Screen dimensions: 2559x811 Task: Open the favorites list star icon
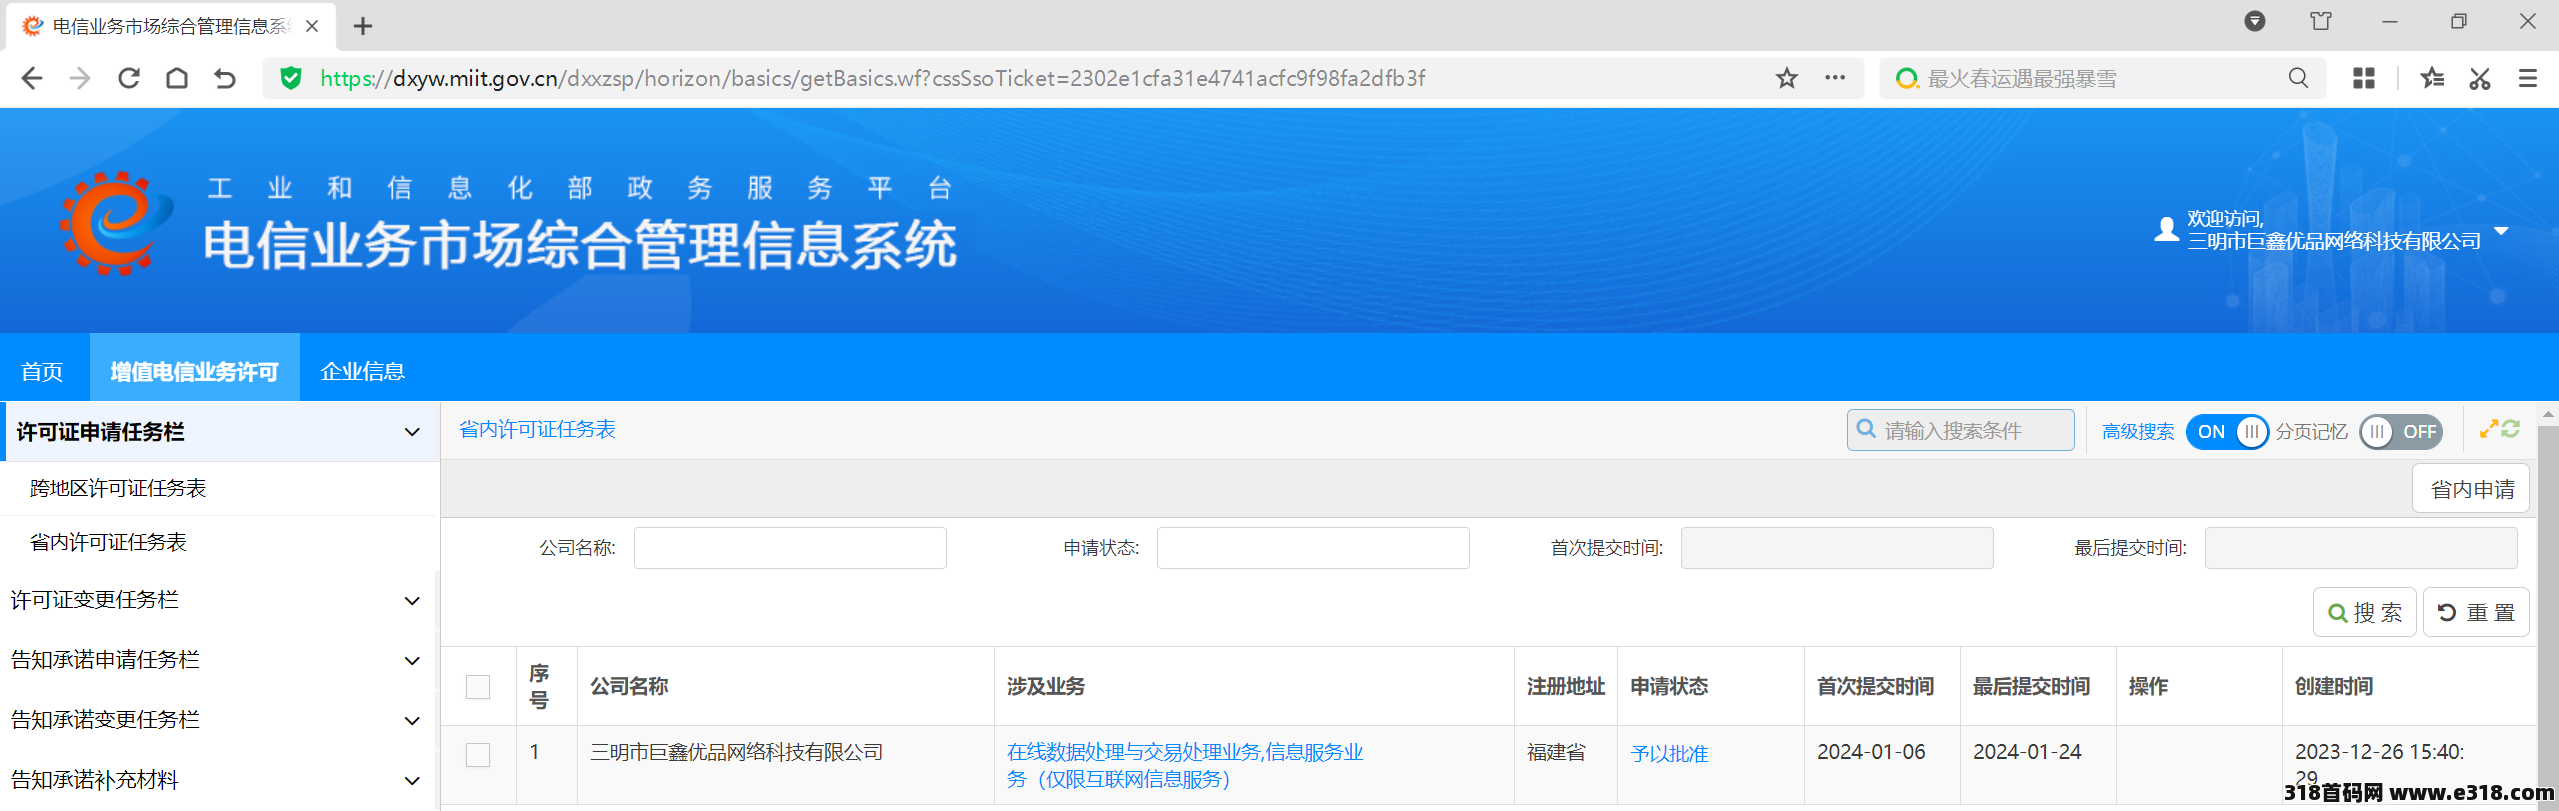coord(2432,78)
